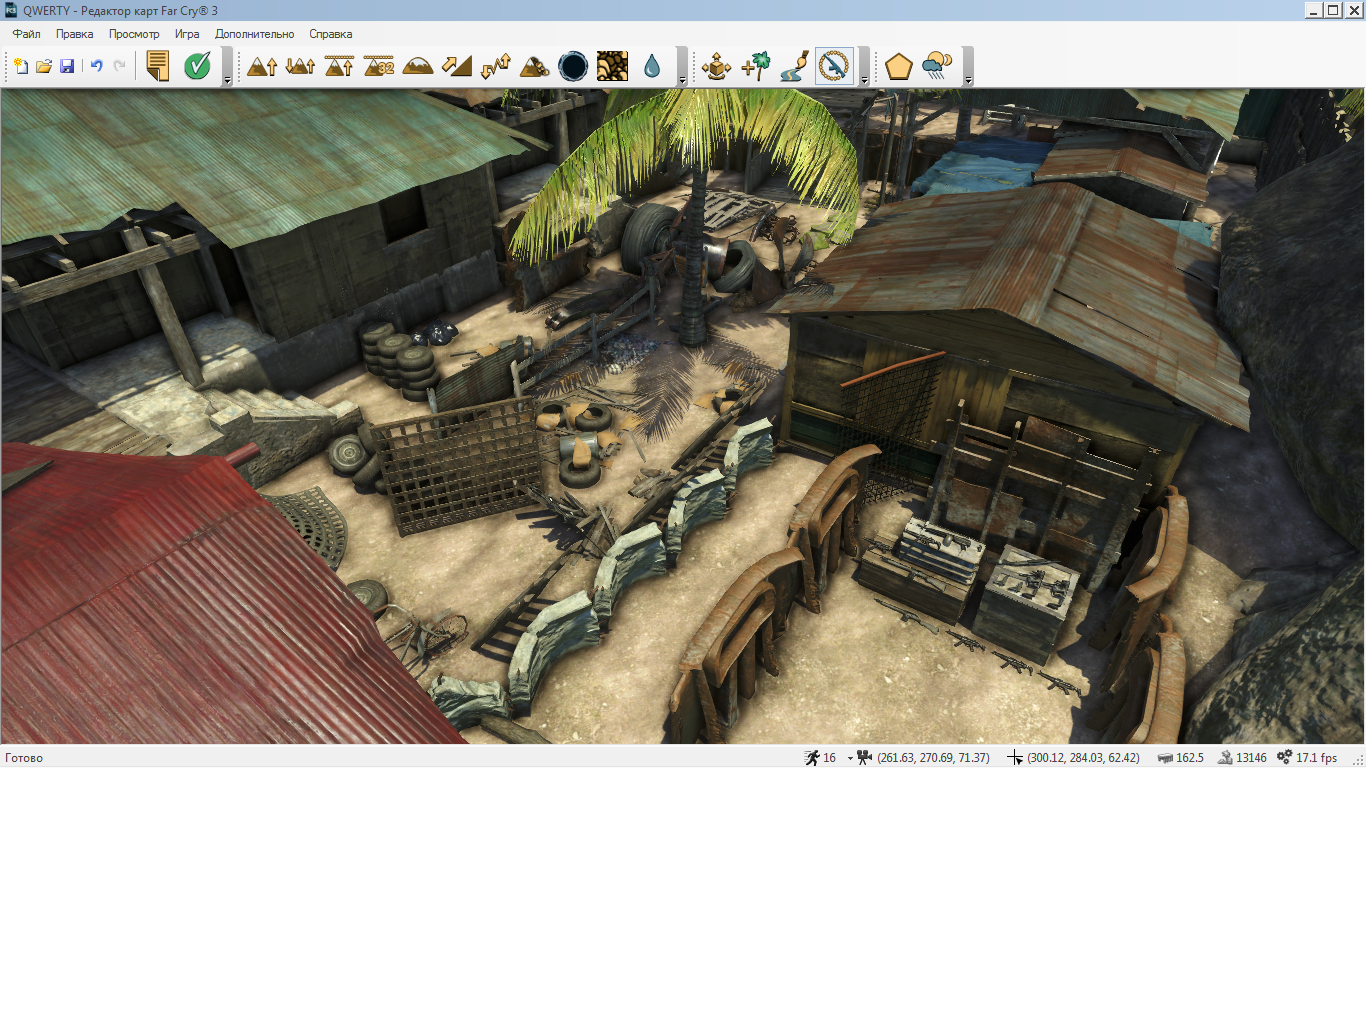Select the Smooth terrain hill tool

(418, 66)
